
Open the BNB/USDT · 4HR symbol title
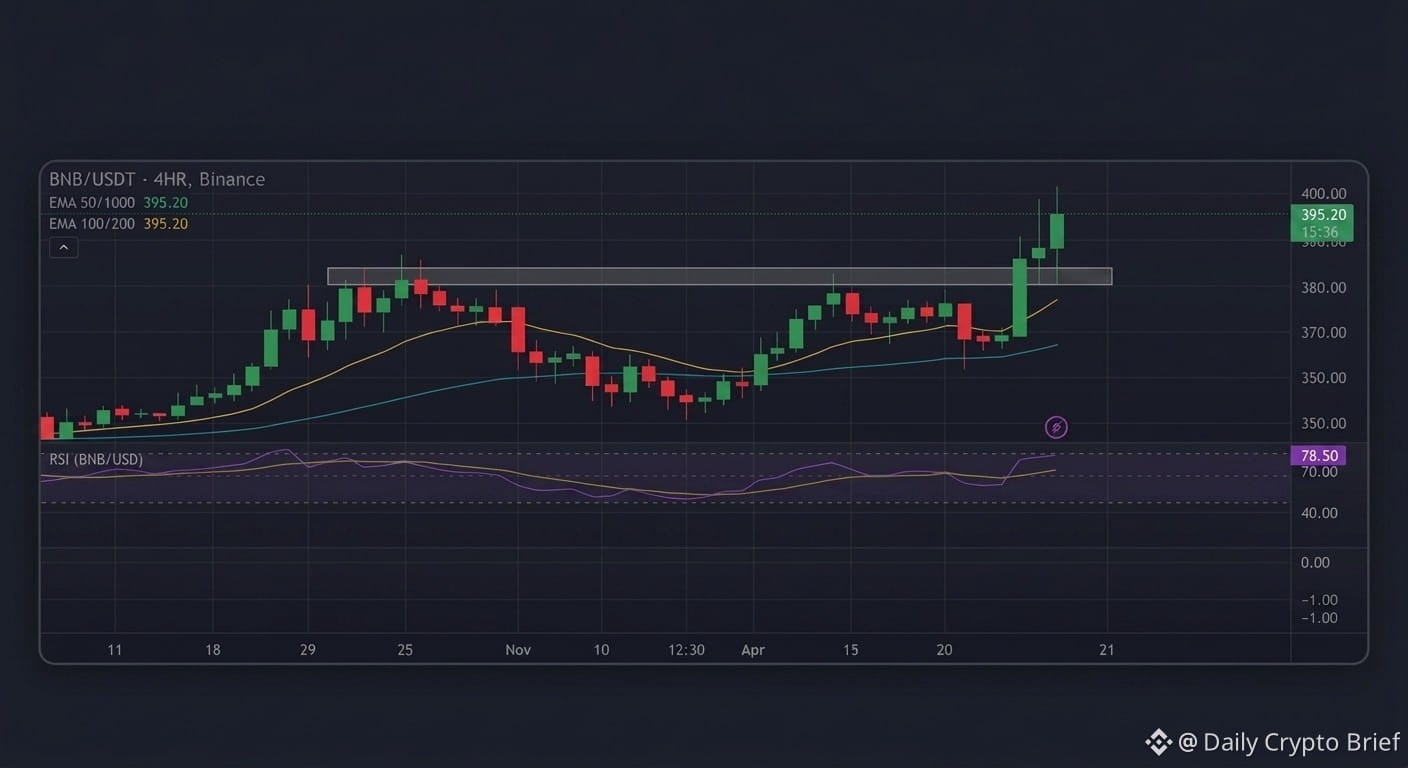pos(157,180)
